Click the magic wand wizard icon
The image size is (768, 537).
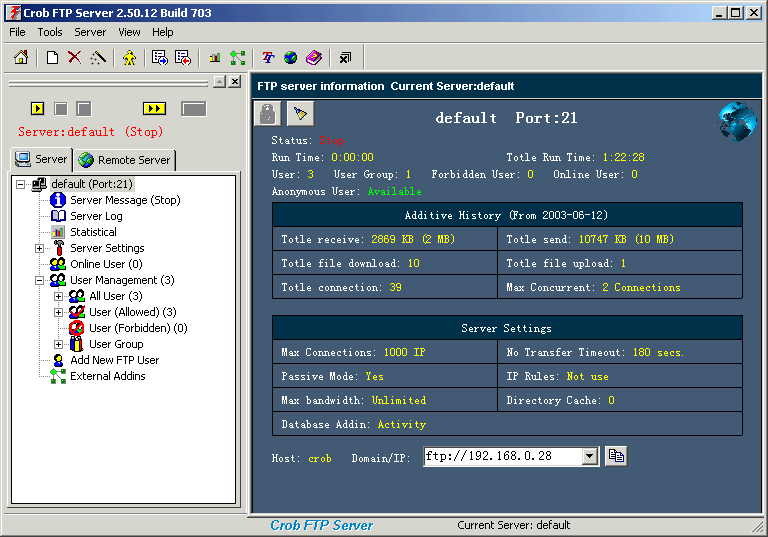(97, 57)
